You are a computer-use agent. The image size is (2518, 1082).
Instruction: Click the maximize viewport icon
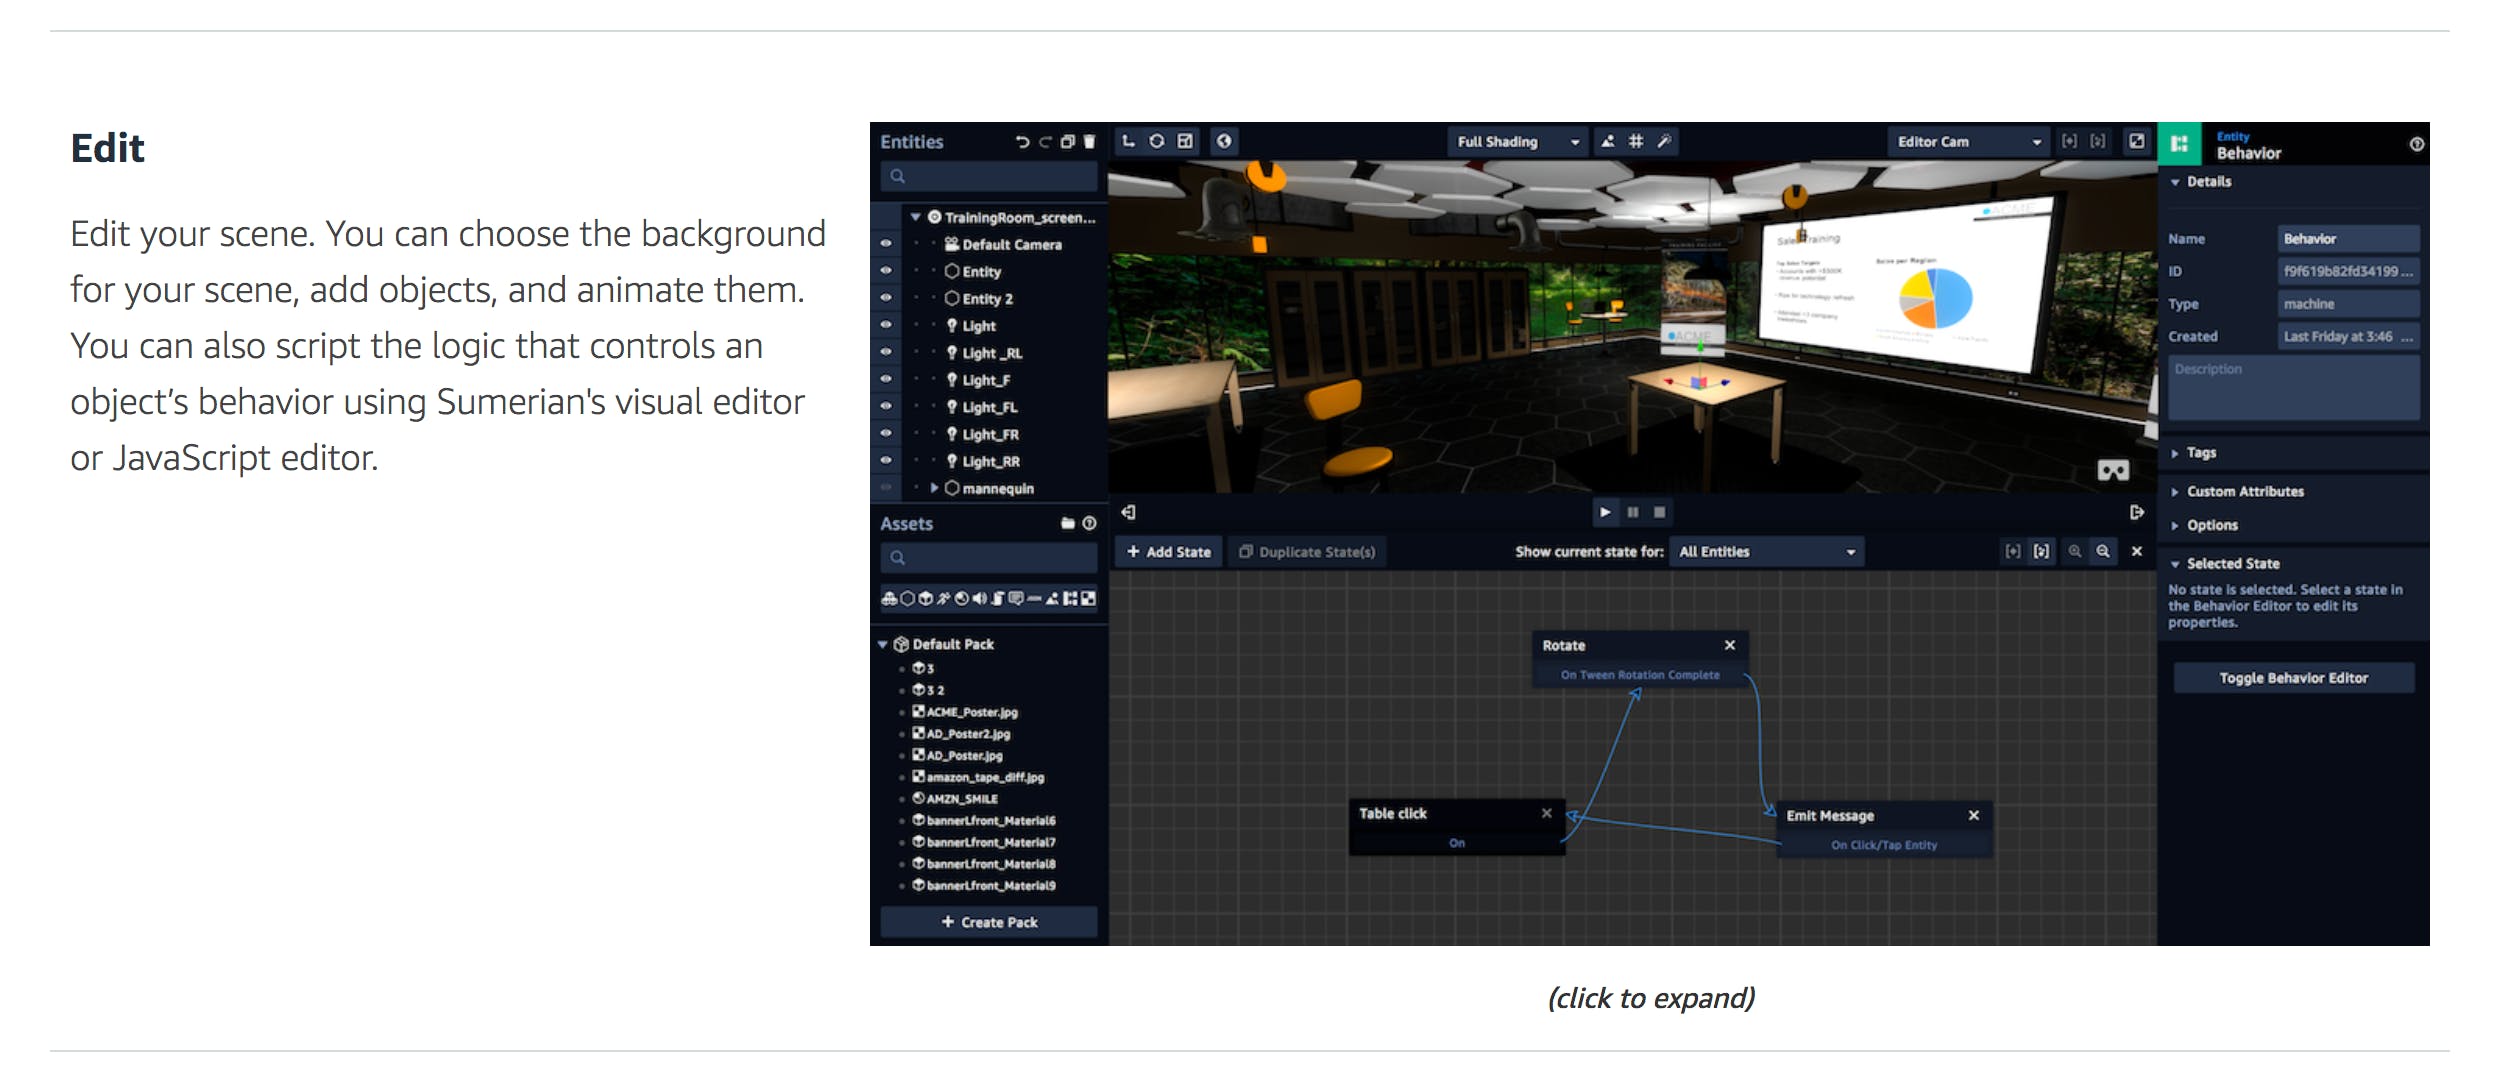[2137, 141]
